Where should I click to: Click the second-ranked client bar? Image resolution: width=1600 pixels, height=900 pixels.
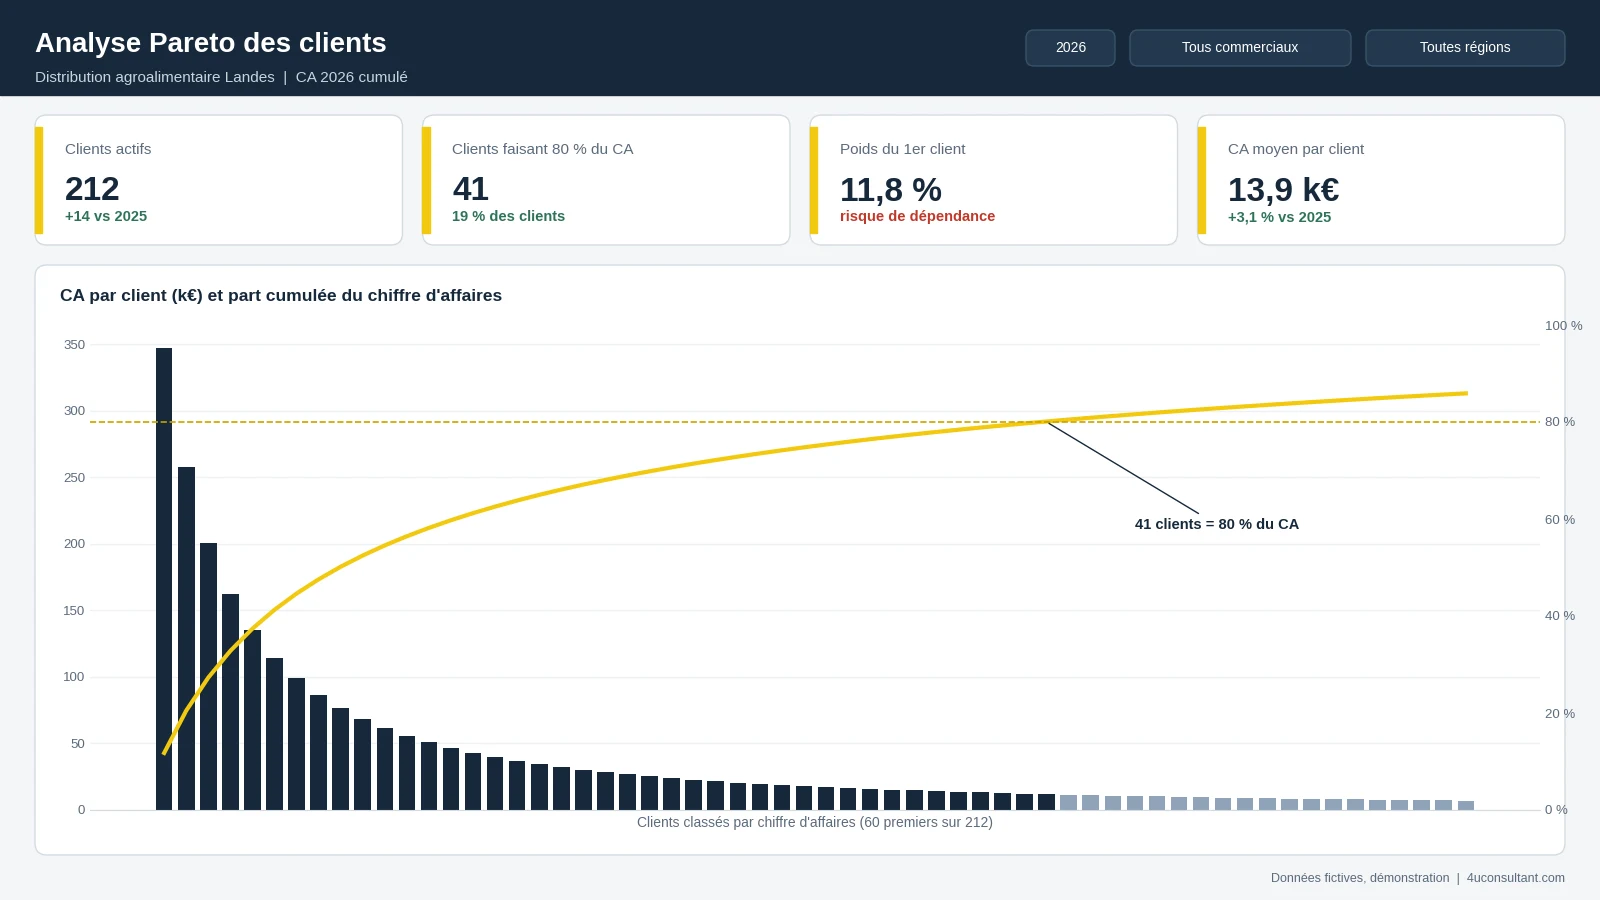click(x=186, y=638)
